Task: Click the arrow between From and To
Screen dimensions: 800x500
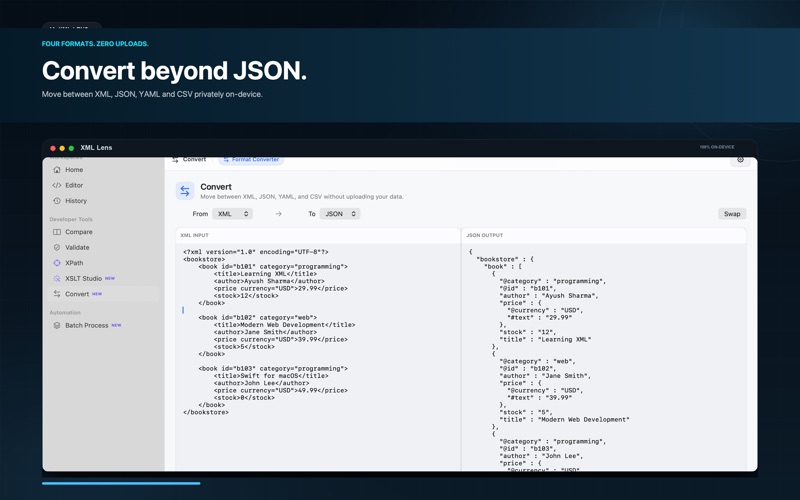Action: (x=279, y=214)
